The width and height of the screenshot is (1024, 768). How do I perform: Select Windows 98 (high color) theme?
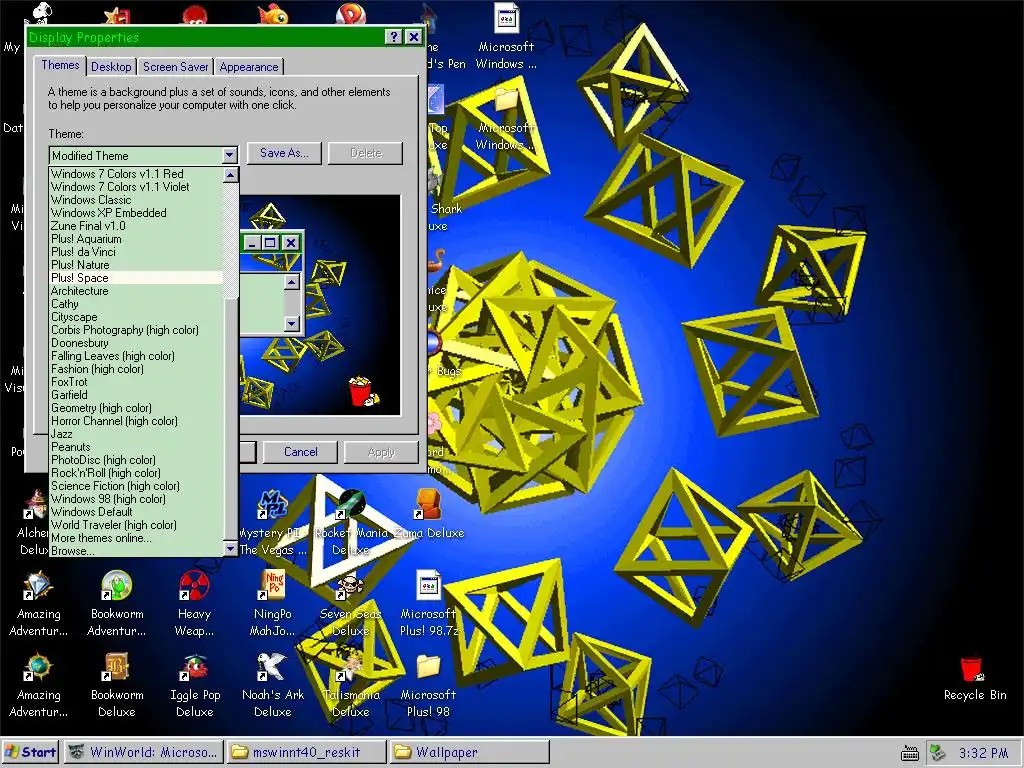click(136, 499)
